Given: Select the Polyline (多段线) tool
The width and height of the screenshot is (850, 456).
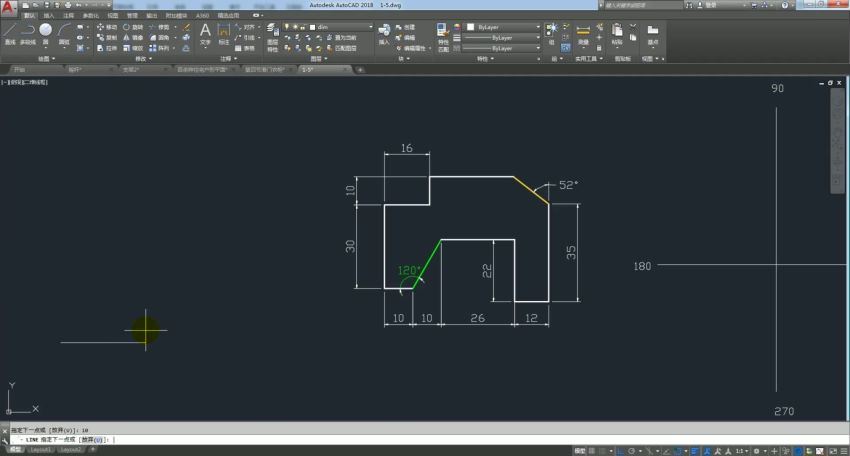Looking at the screenshot, I should 28,34.
